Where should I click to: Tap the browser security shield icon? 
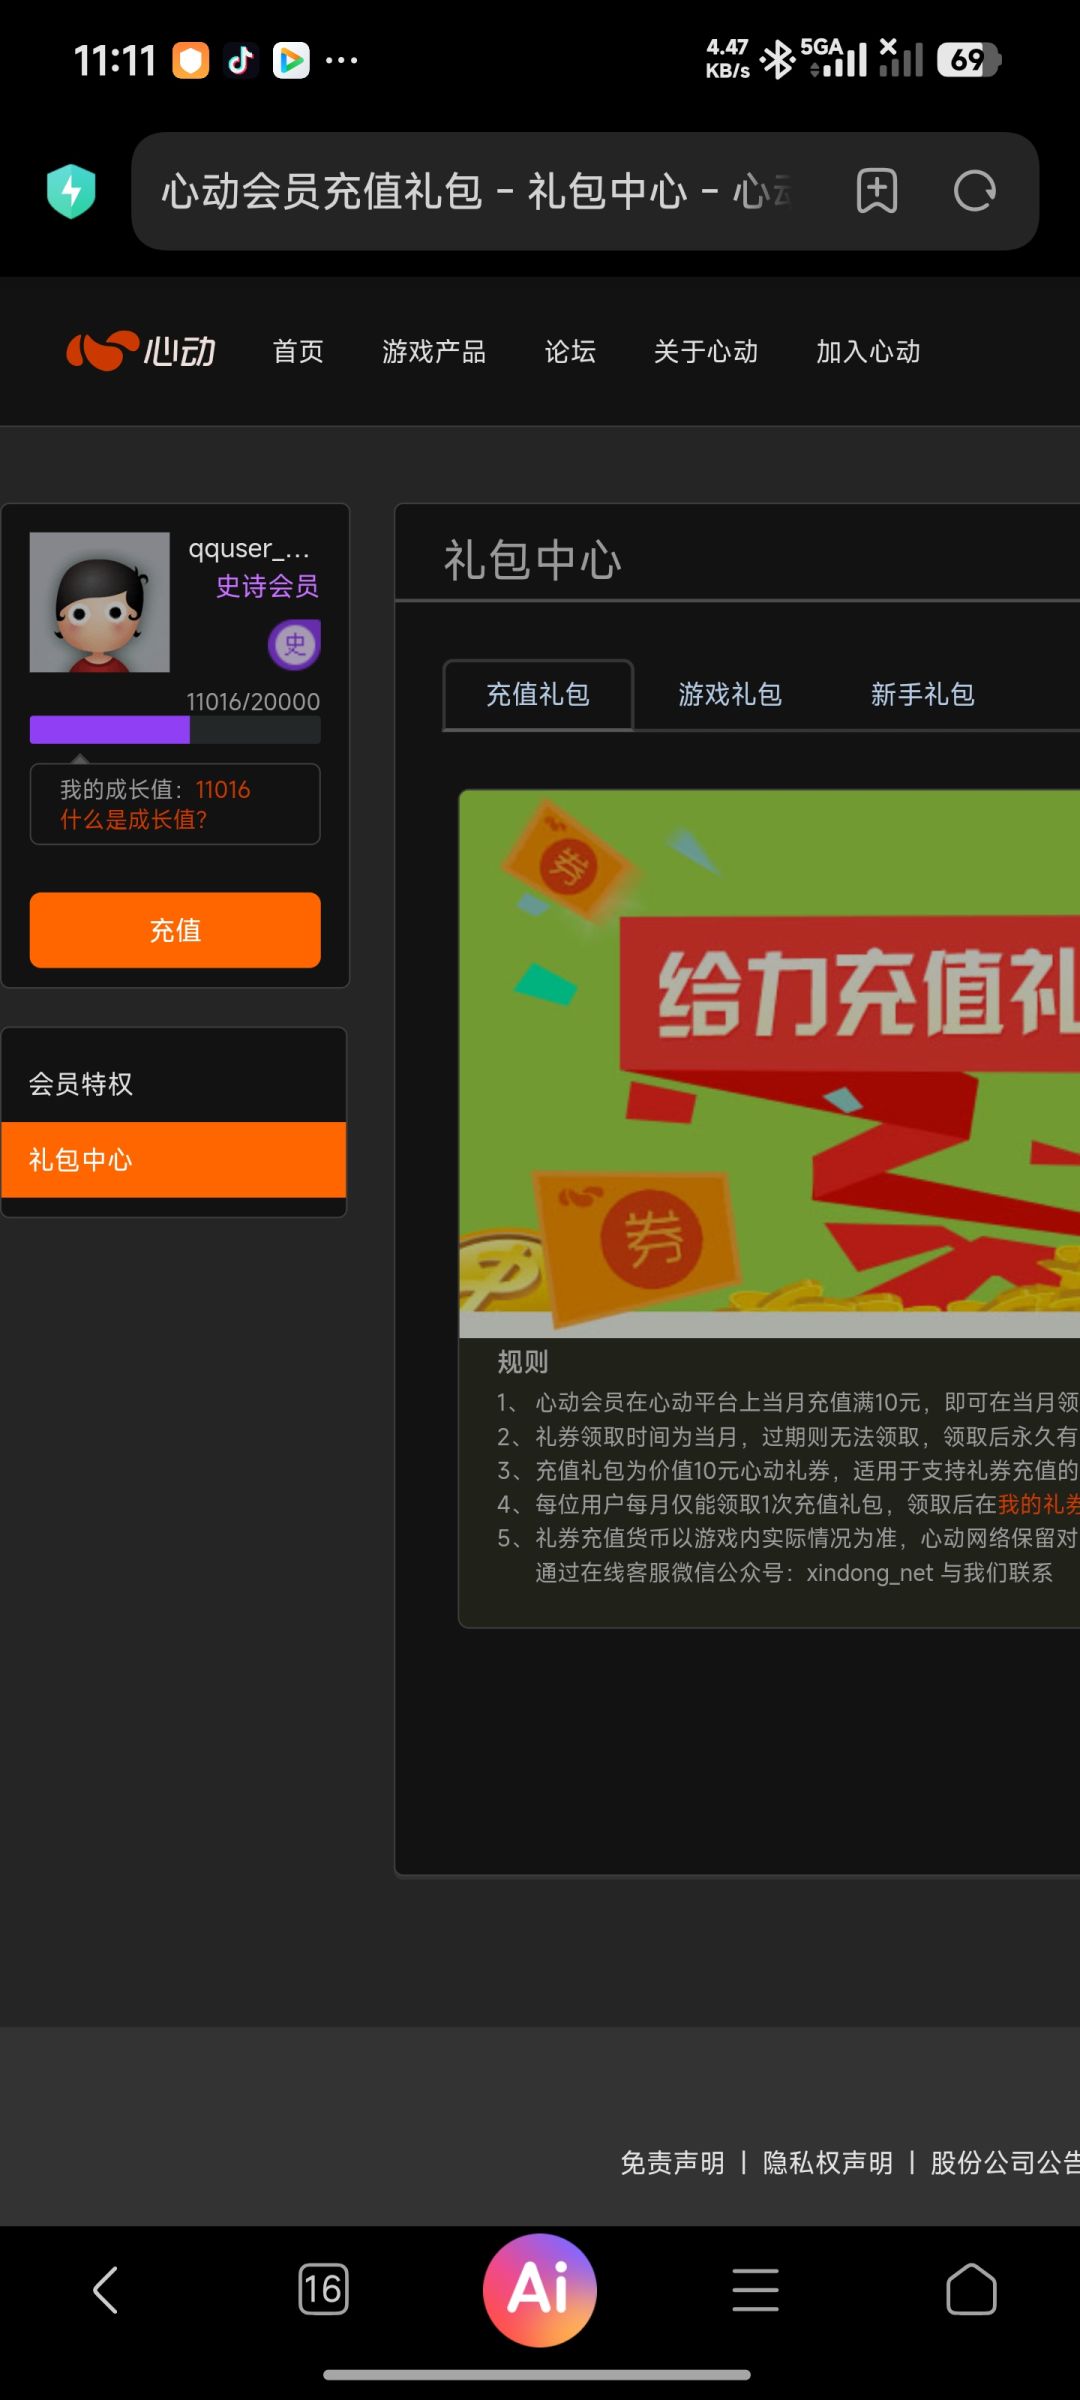click(71, 191)
